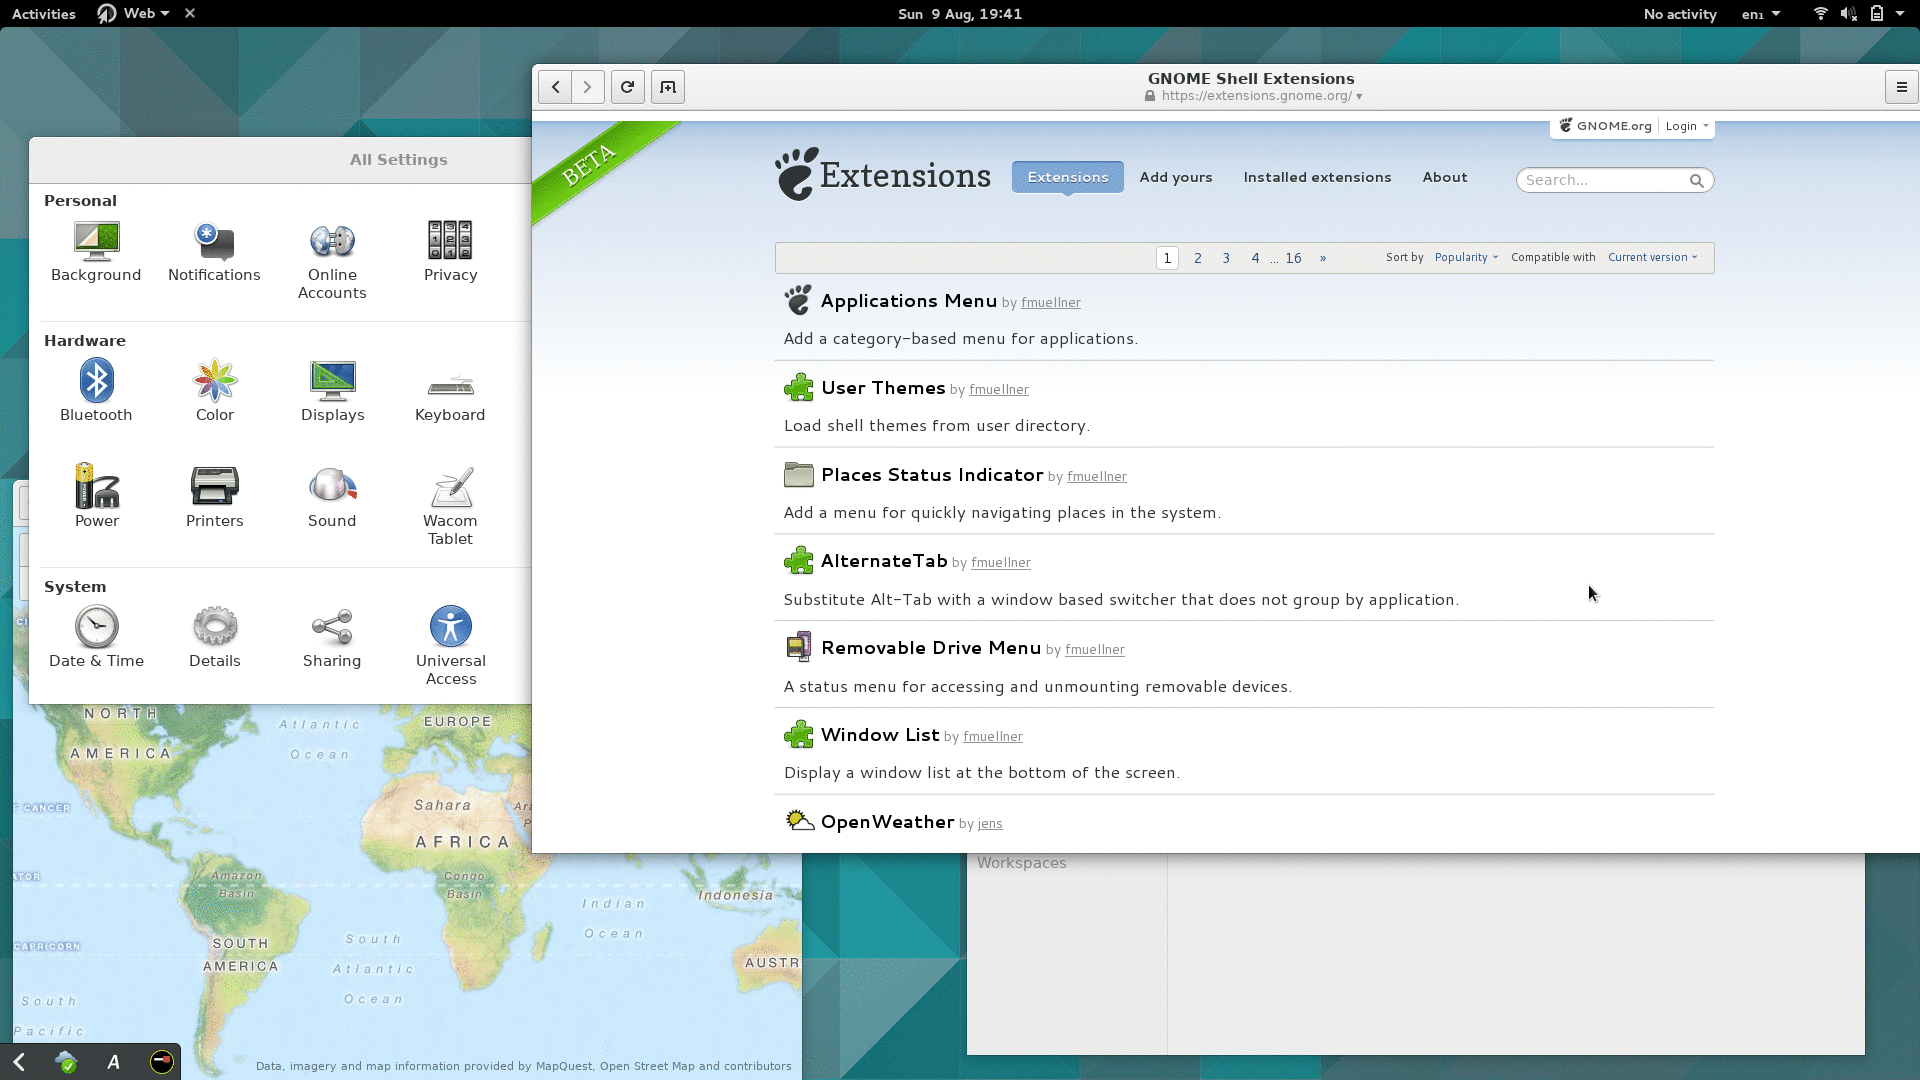1920x1080 pixels.
Task: Open Sound settings panel
Action: pos(332,497)
